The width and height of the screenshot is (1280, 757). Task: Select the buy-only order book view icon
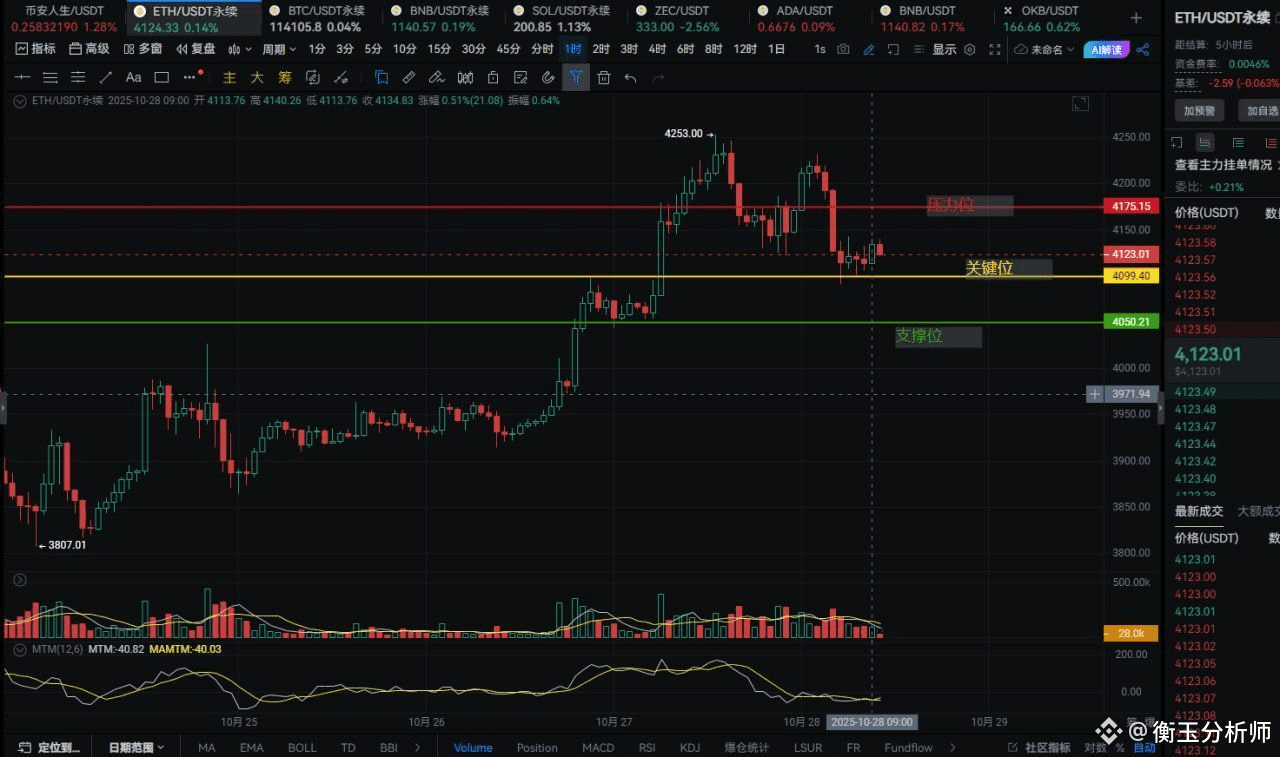(x=1238, y=142)
